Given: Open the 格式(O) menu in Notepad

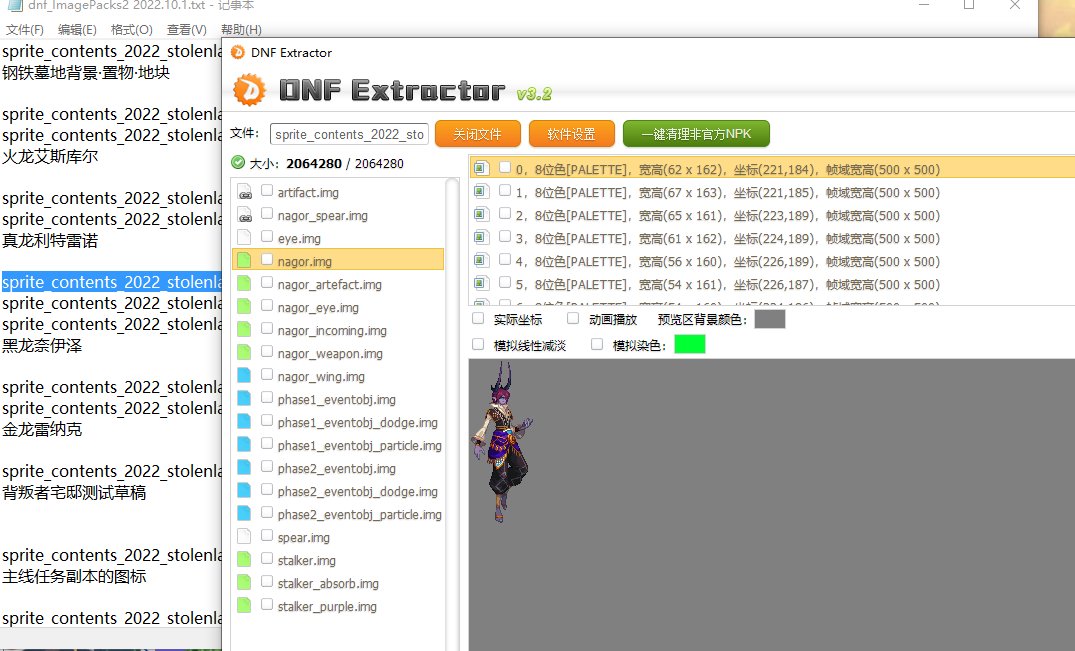Looking at the screenshot, I should click(x=132, y=29).
